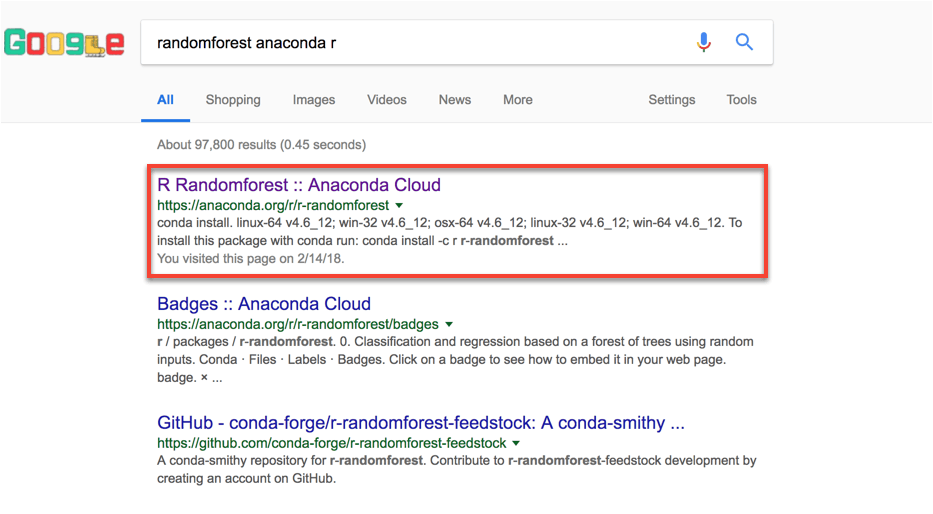Open dropdown arrow next to github.com conda-forge URL
Viewport: 933px width, 514px height.
516,443
